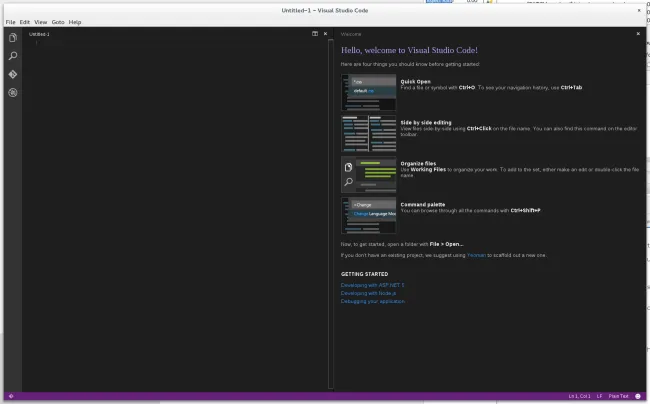The width and height of the screenshot is (650, 404).
Task: Change language mode from Plain Text
Action: point(619,397)
